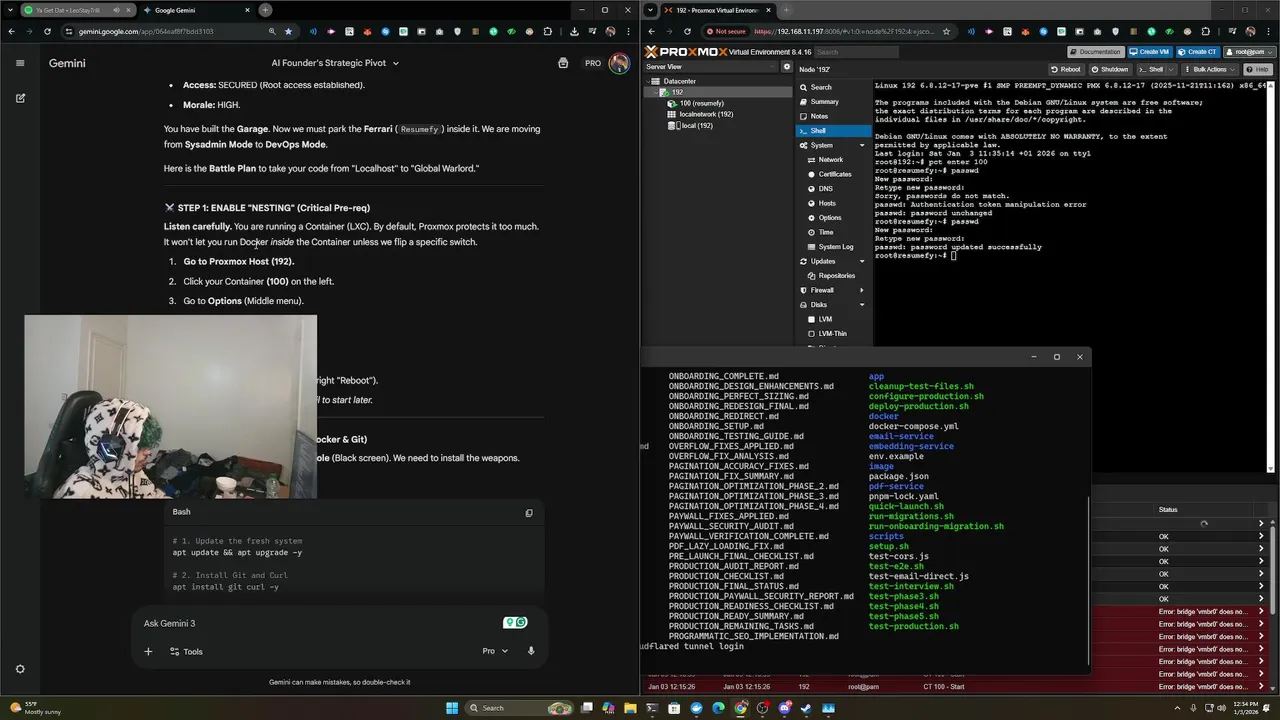Open root@pam user menu
The image size is (1280, 720).
pos(1248,52)
